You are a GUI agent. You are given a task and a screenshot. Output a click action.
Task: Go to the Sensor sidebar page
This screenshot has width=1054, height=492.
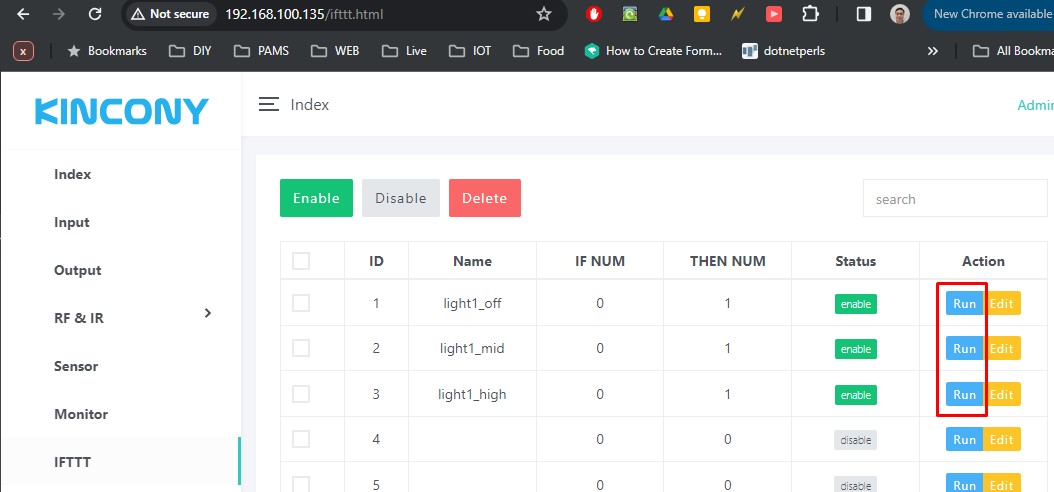pyautogui.click(x=76, y=366)
